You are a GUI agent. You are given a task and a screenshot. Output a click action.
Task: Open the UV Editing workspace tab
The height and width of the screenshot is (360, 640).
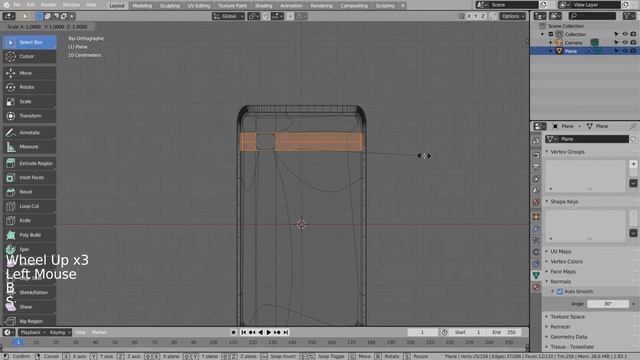click(199, 6)
